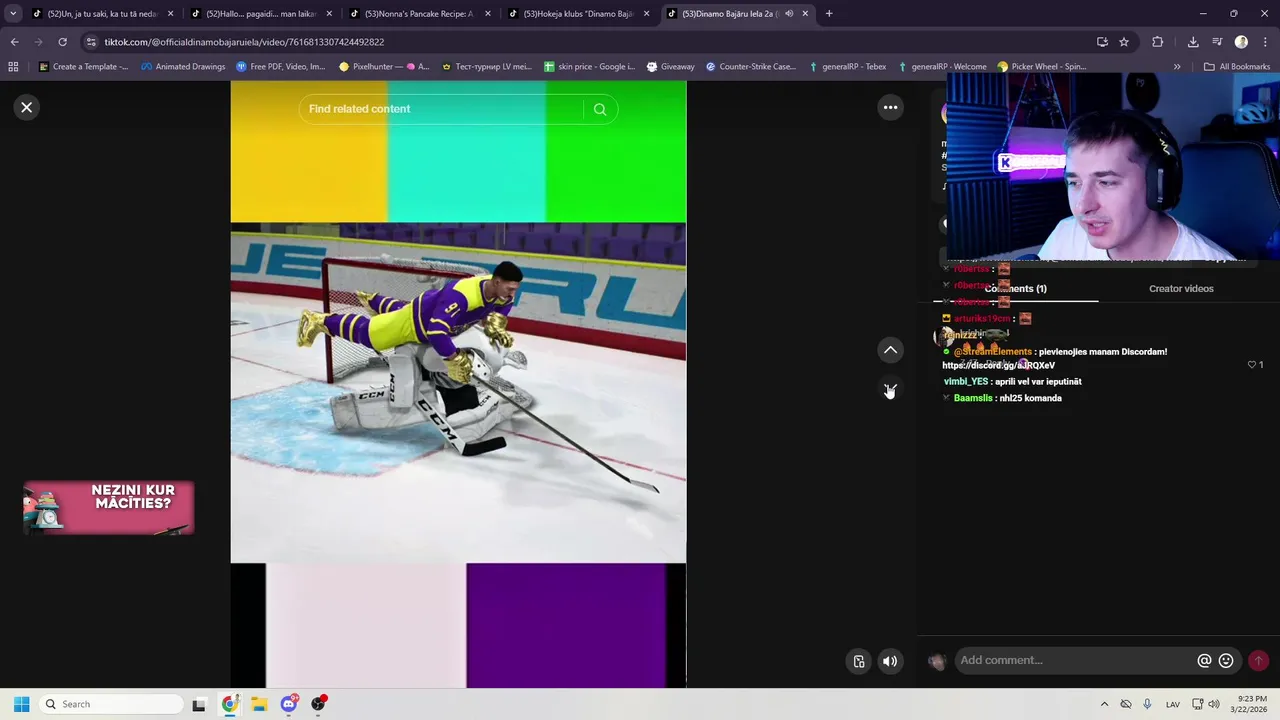Click the taskbar Search box

point(110,704)
